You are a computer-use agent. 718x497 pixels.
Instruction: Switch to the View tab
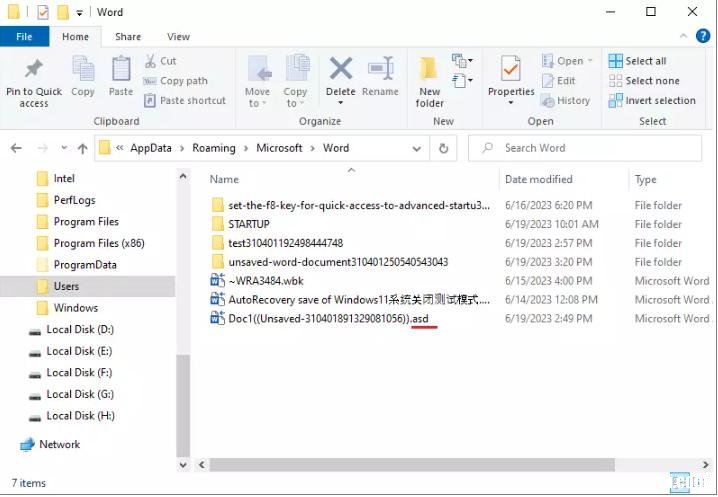pos(178,37)
